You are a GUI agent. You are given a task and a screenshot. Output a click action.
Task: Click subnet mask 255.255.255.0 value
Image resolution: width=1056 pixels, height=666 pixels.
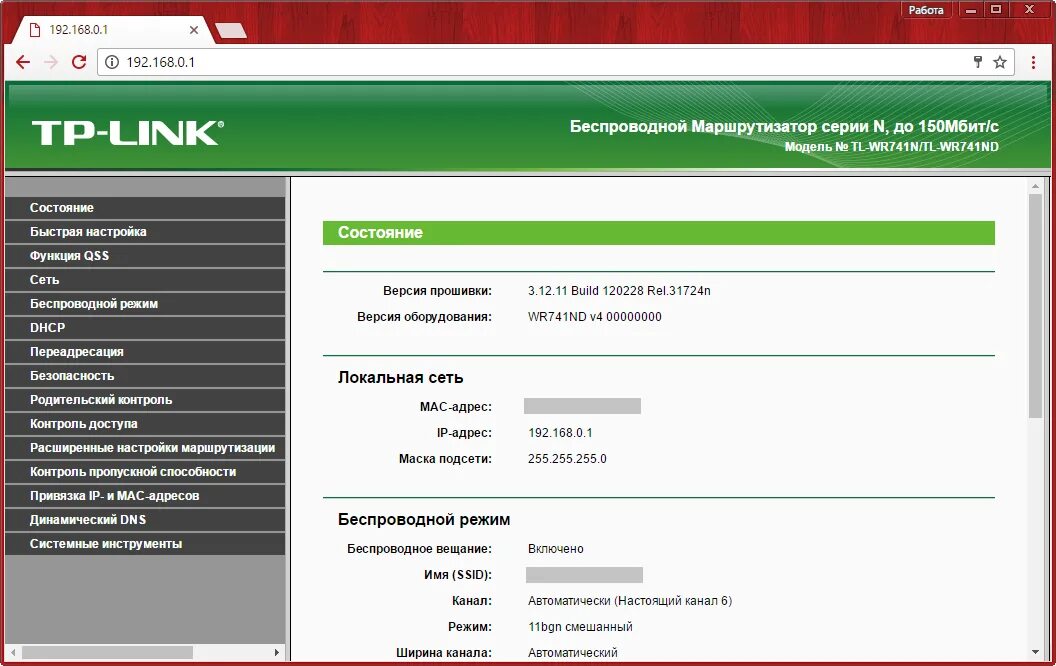(x=567, y=459)
